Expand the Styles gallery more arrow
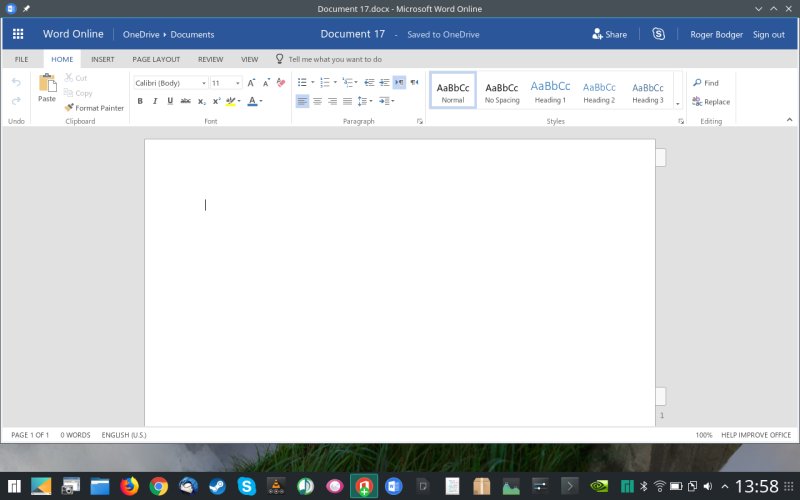 click(x=677, y=103)
